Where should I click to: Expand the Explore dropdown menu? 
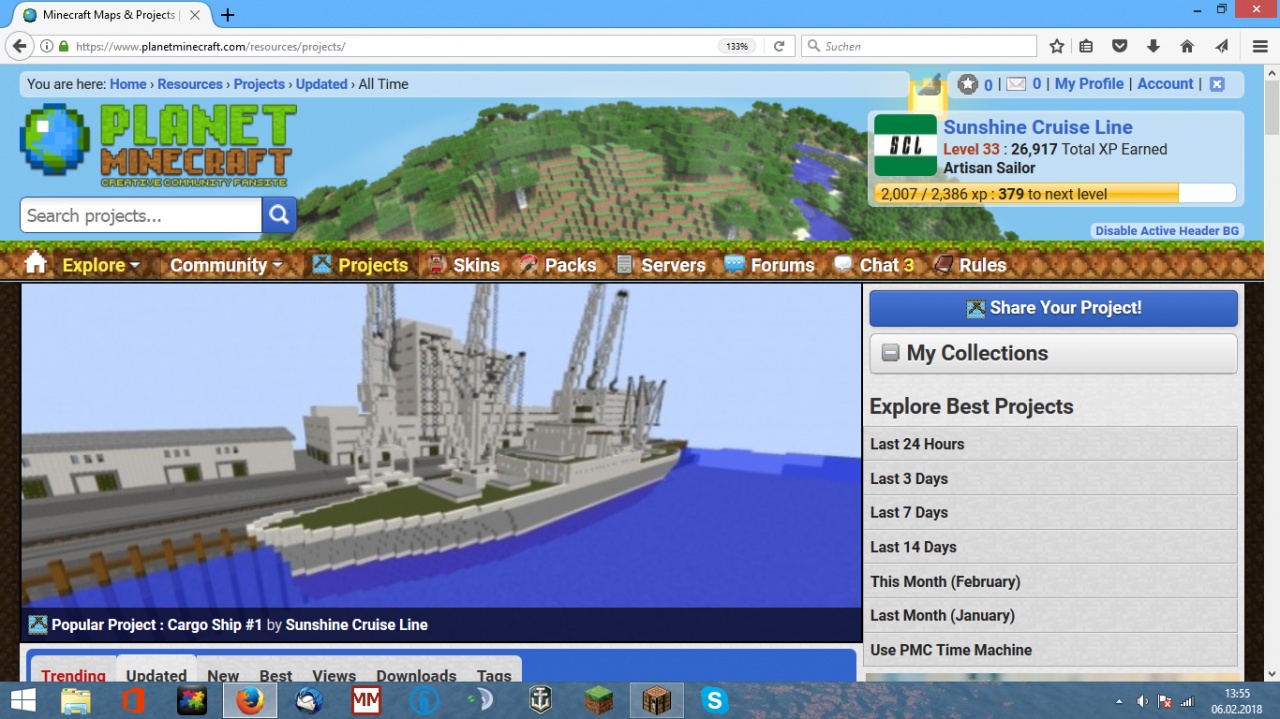99,264
